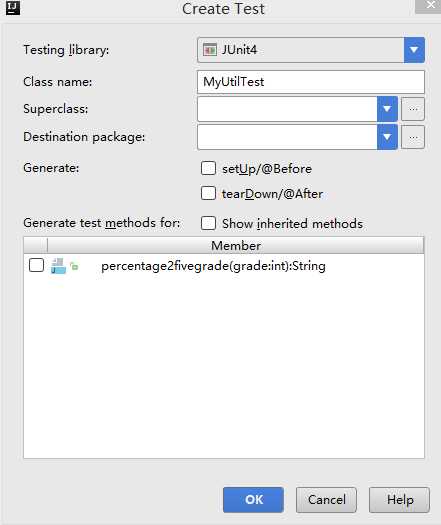441x525 pixels.
Task: Select the percentage2fivegrade(grade:int):String row
Action: (x=224, y=266)
